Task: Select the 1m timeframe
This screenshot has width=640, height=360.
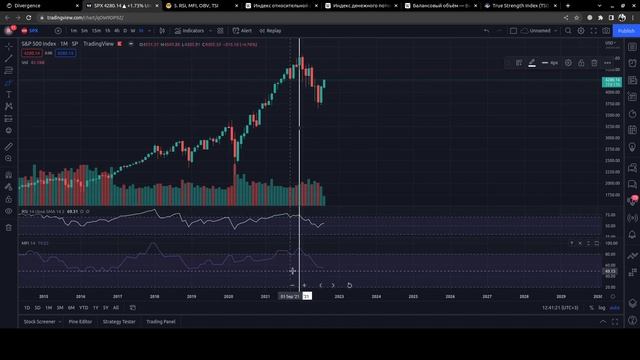Action: pos(73,31)
